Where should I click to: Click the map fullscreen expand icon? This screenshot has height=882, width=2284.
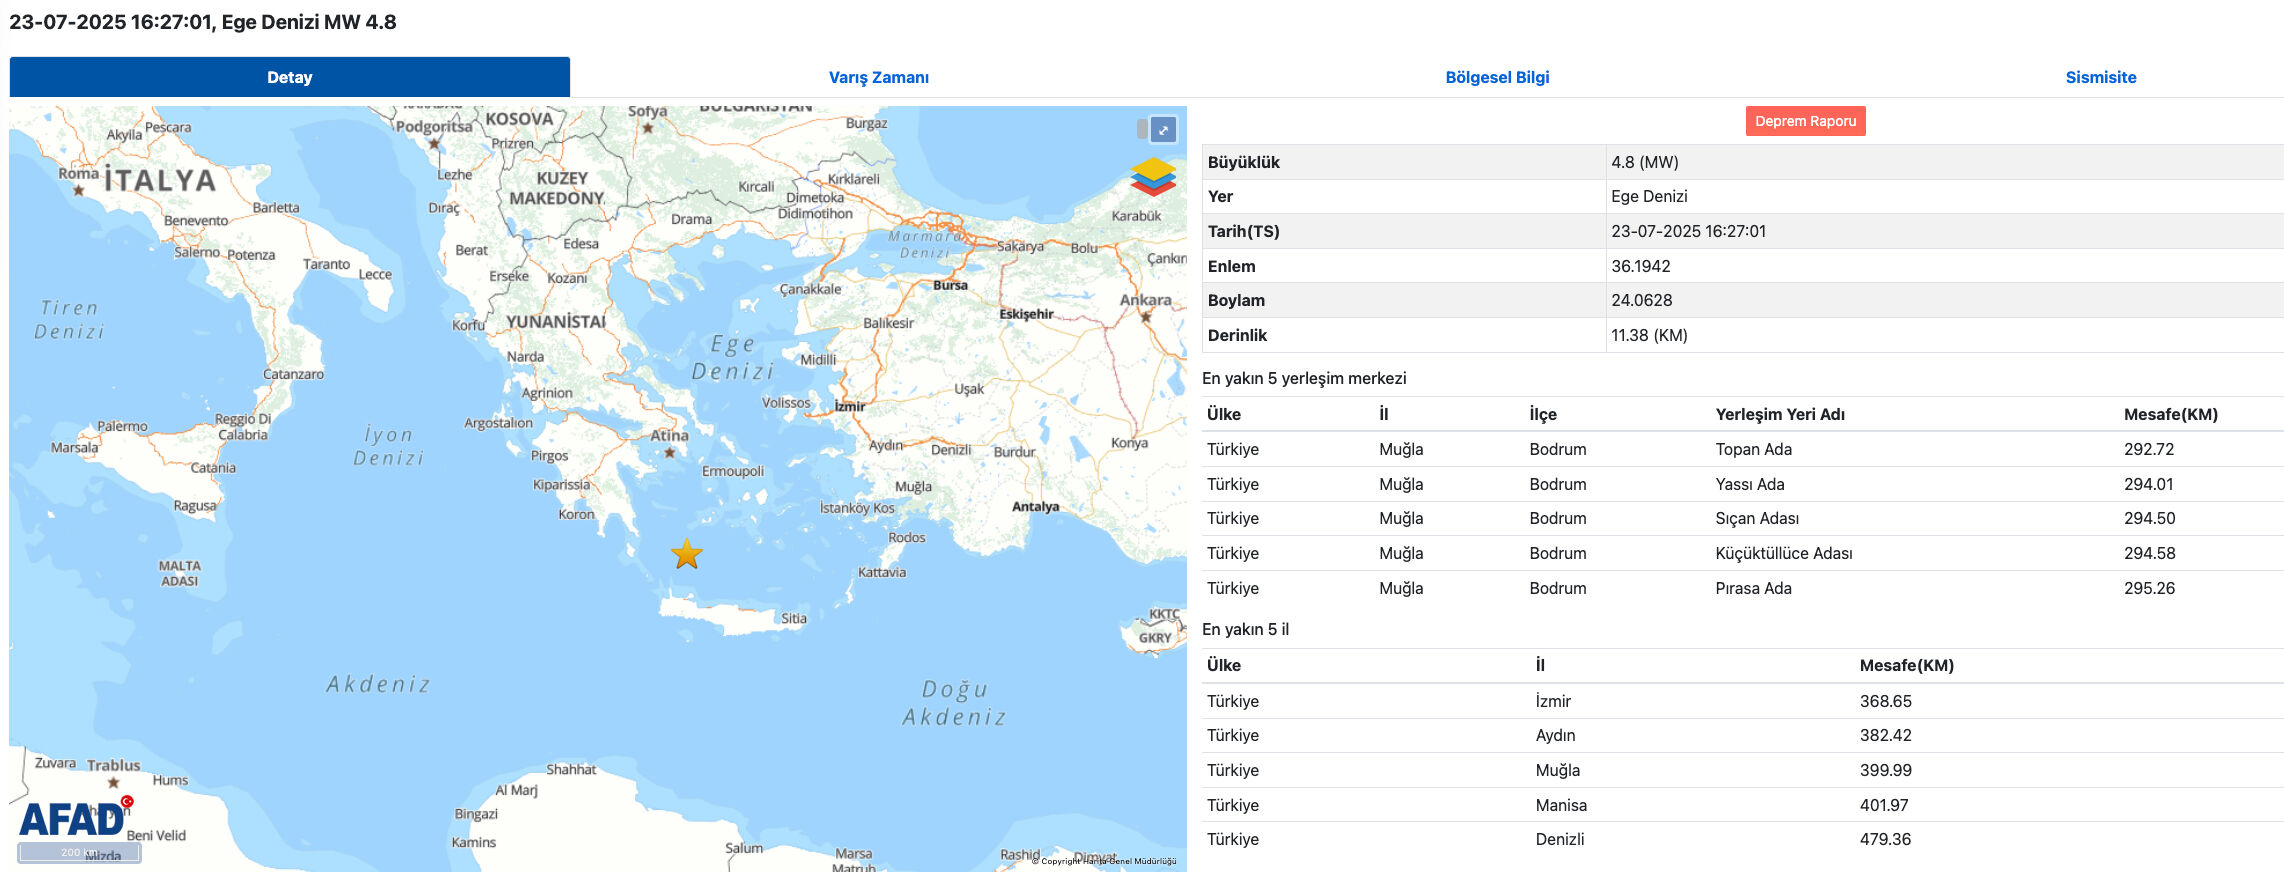click(1163, 130)
